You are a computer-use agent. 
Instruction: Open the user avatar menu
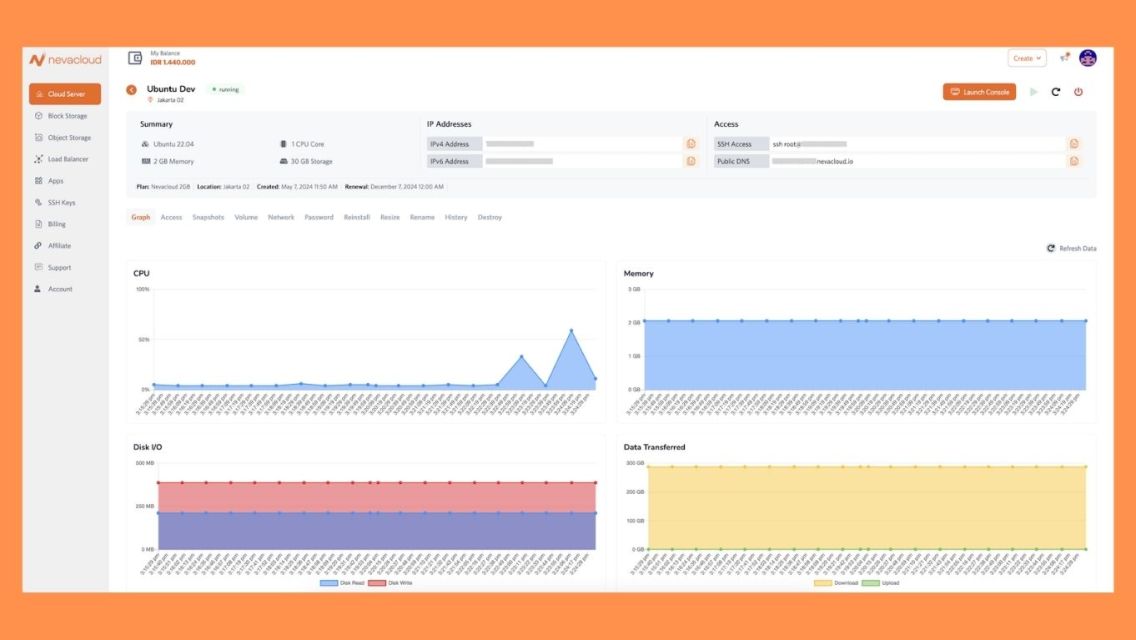(1087, 58)
